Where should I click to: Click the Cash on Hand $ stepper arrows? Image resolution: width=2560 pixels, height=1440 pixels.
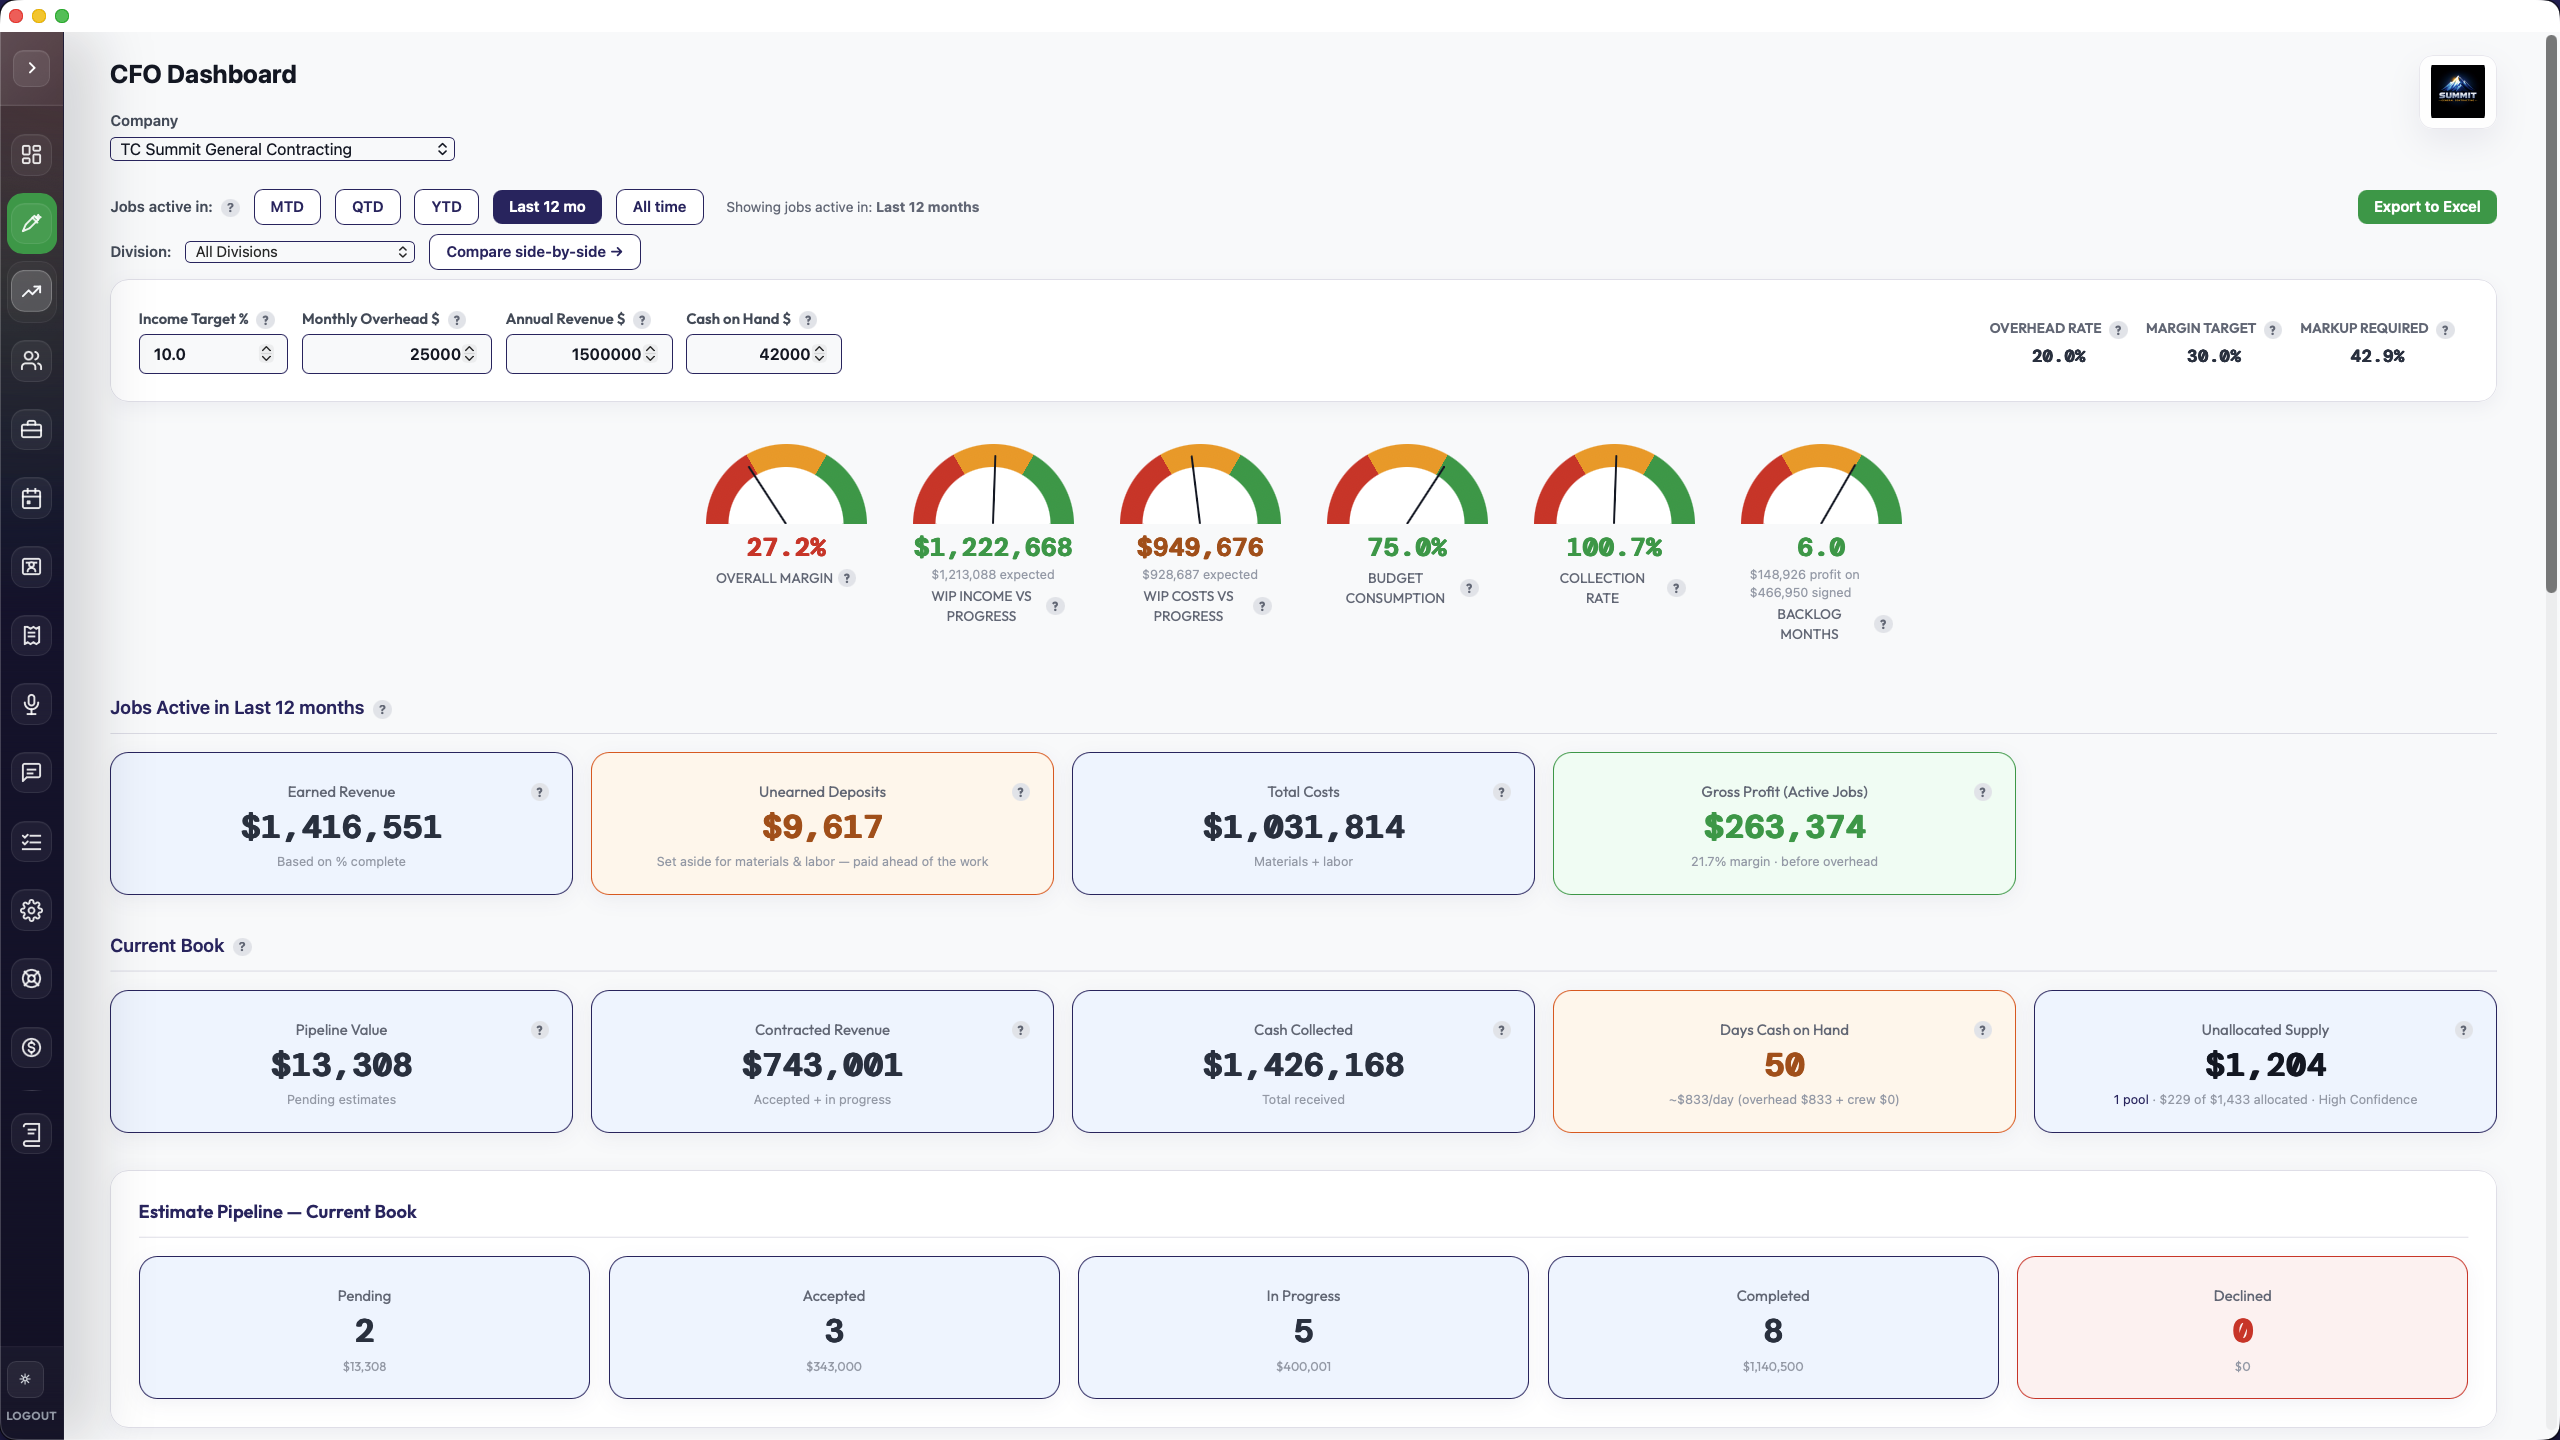pyautogui.click(x=820, y=354)
